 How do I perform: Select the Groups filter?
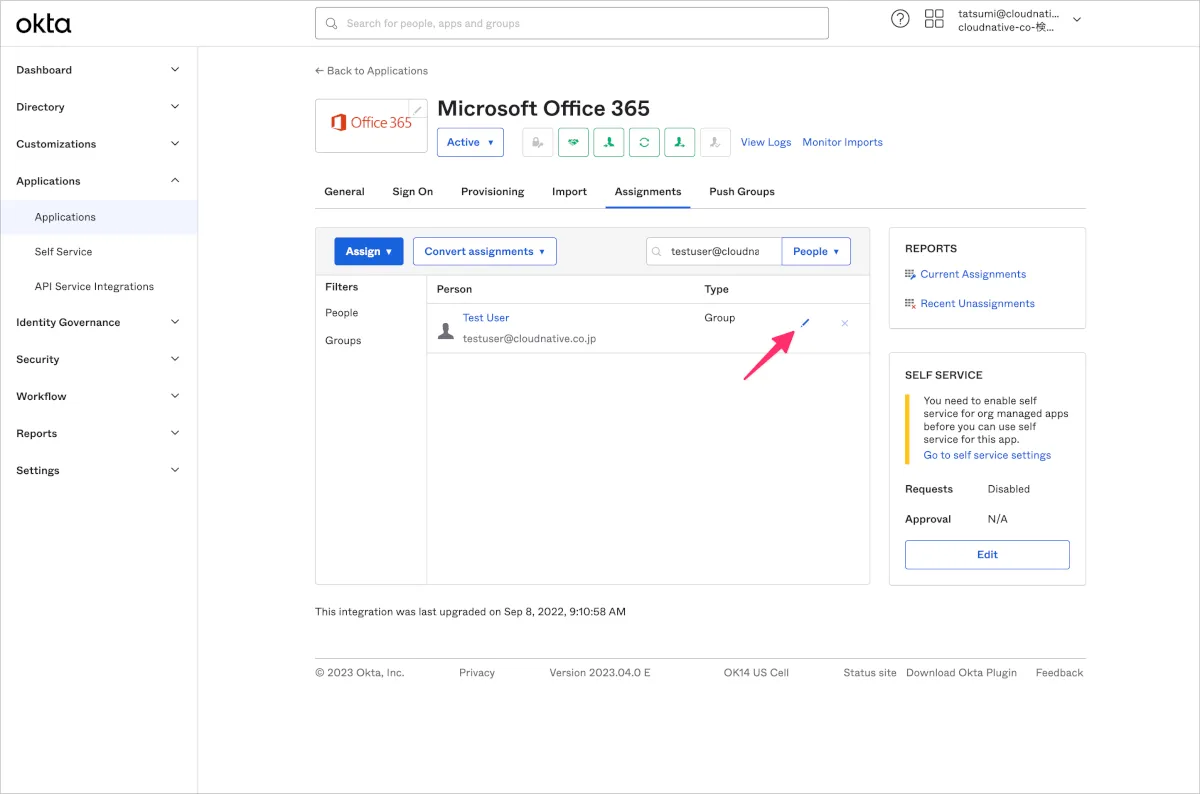343,341
